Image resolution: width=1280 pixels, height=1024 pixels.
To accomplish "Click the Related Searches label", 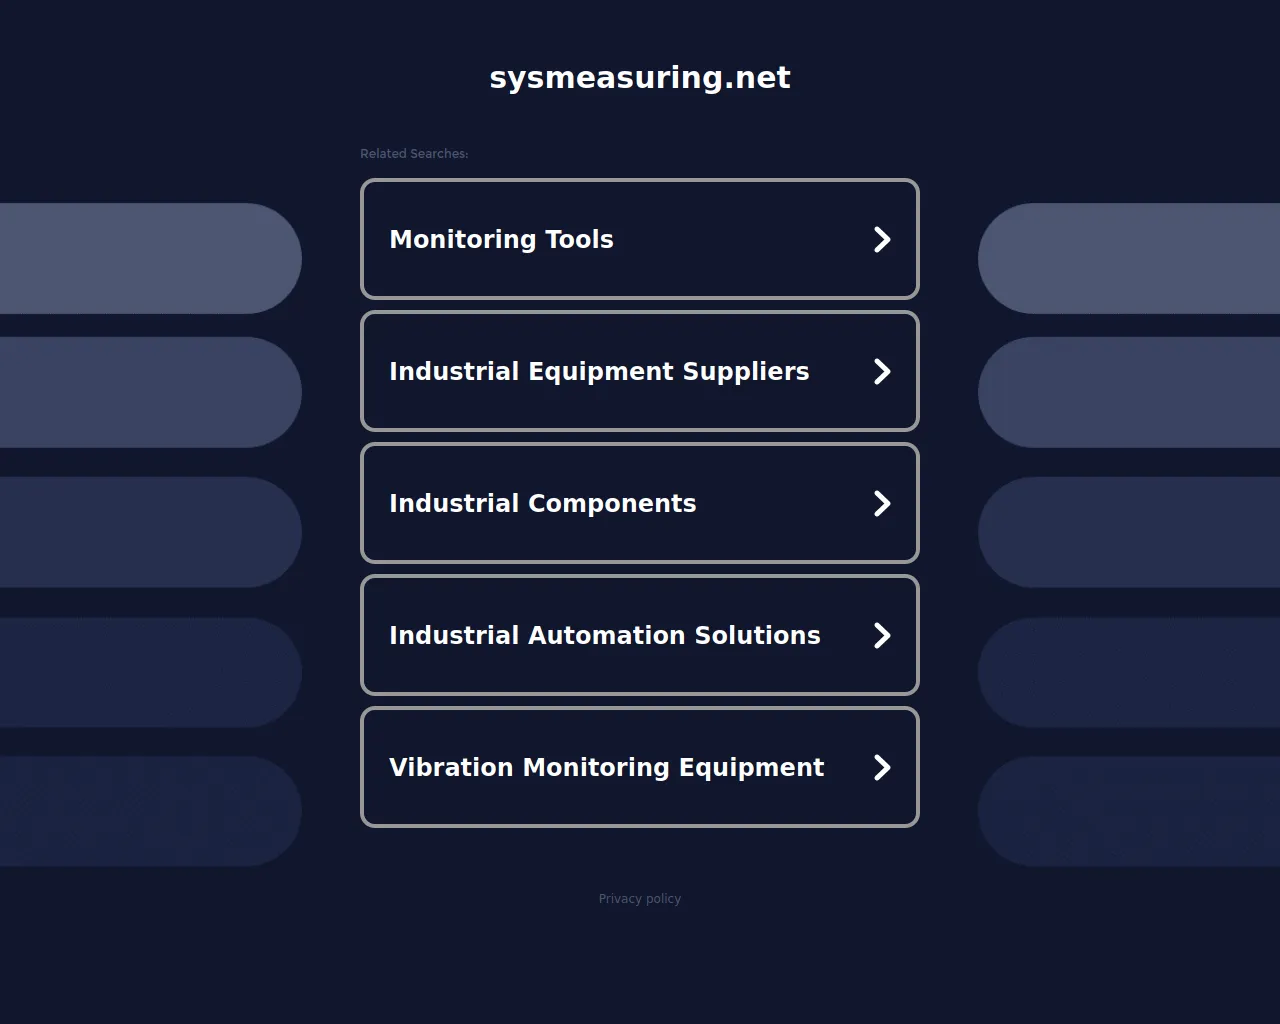I will pyautogui.click(x=414, y=154).
